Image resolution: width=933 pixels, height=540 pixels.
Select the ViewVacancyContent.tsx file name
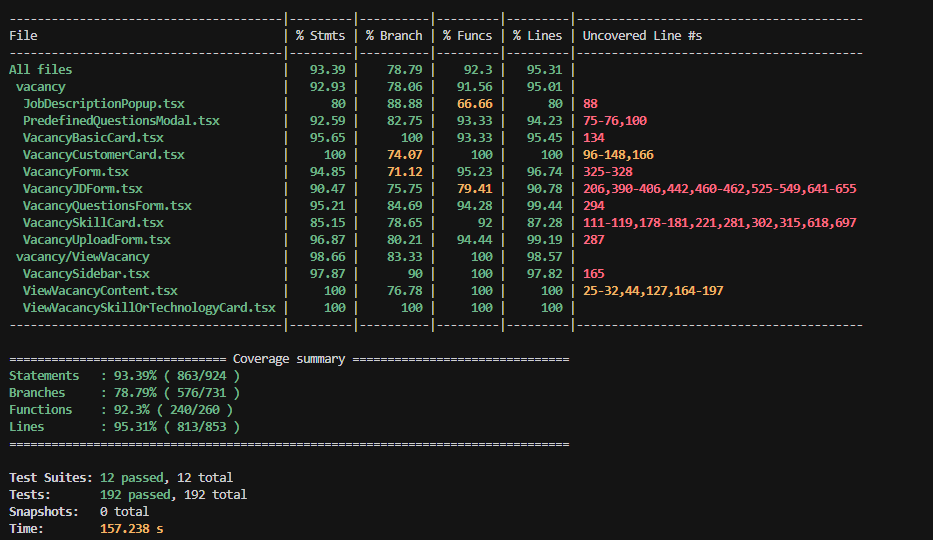click(x=100, y=291)
